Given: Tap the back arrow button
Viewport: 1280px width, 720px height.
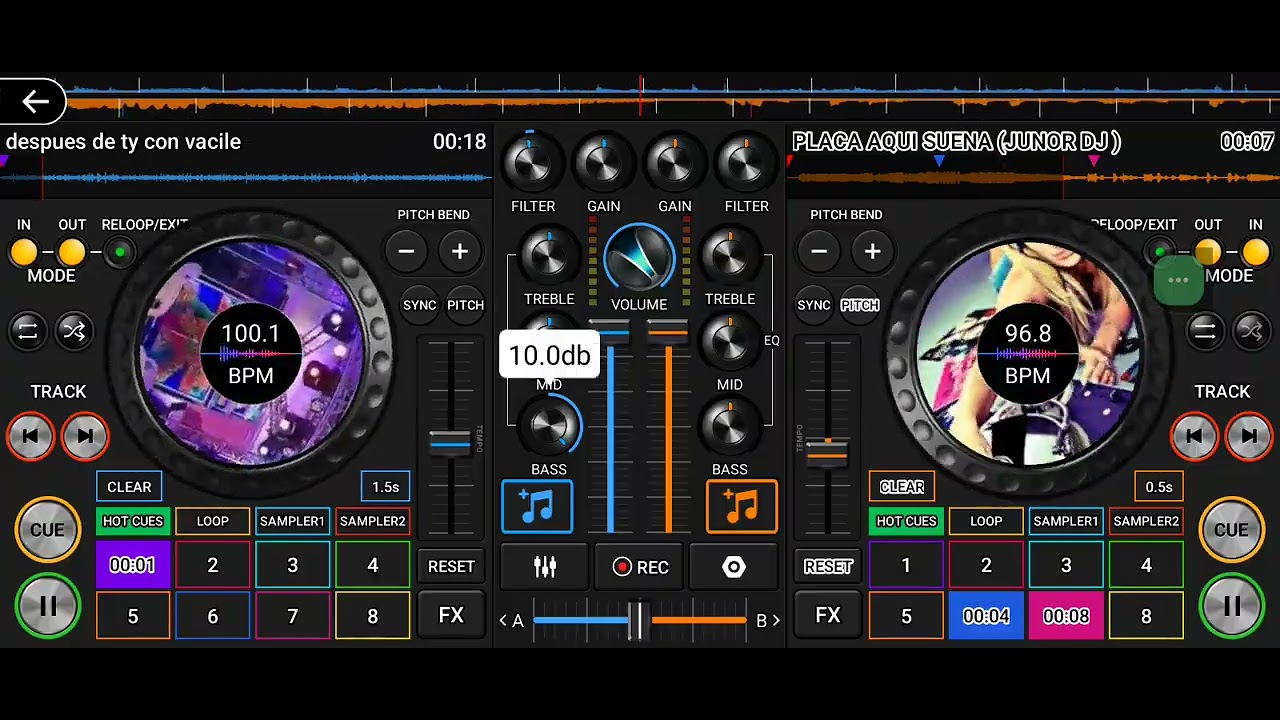Looking at the screenshot, I should pos(35,101).
